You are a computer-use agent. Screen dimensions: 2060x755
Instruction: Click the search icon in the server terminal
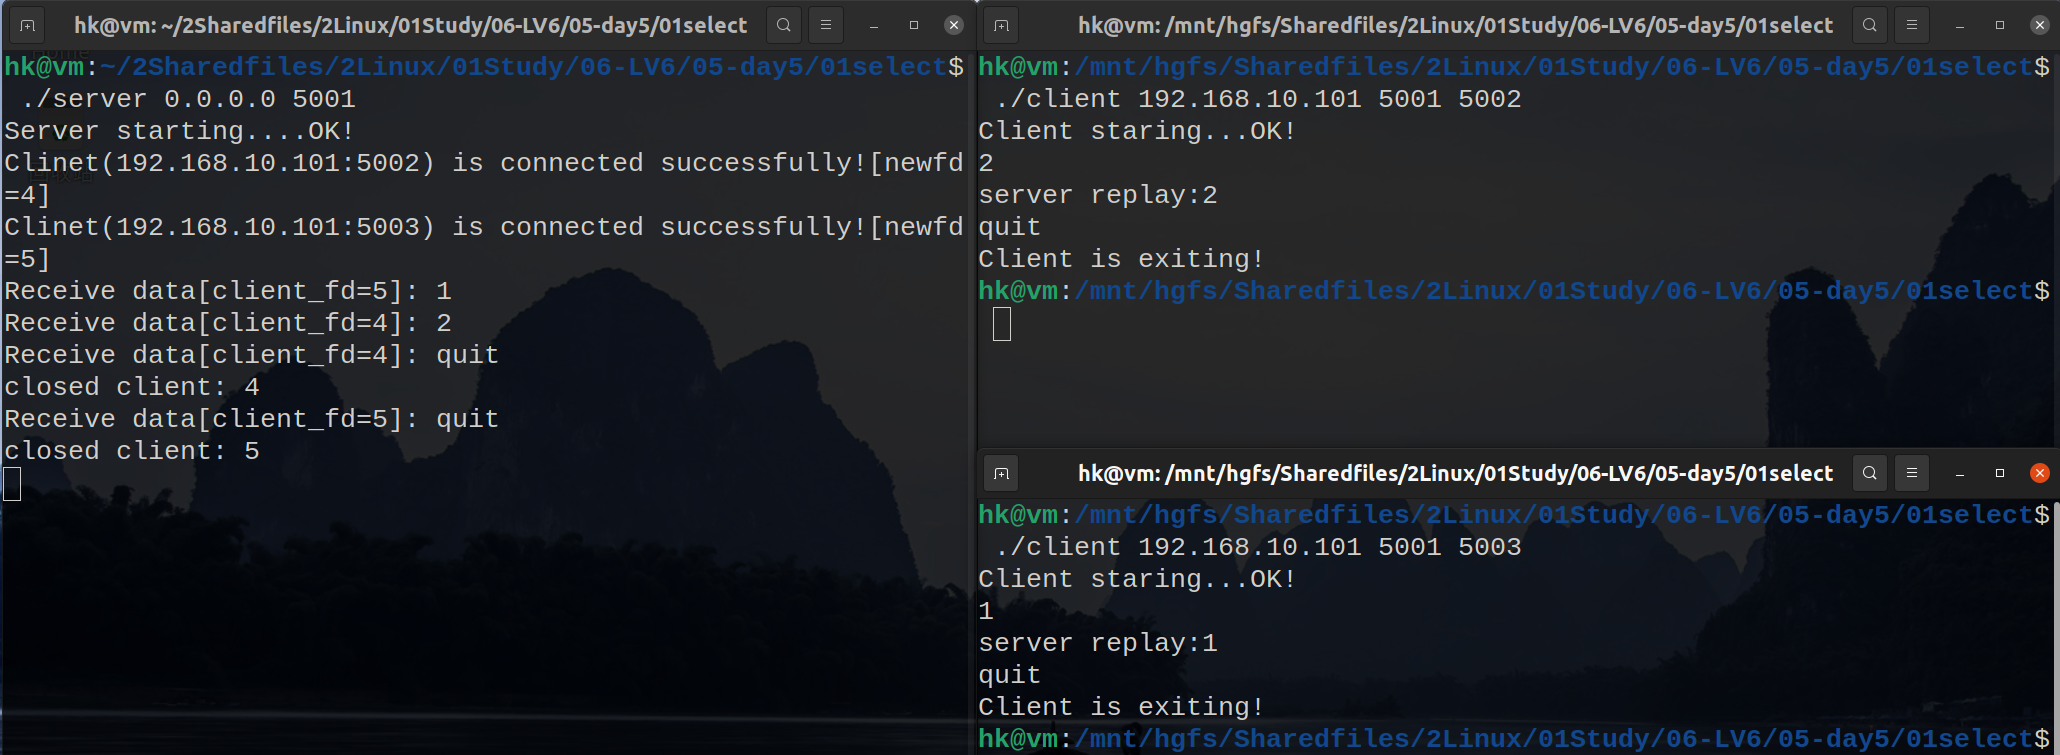[x=784, y=25]
